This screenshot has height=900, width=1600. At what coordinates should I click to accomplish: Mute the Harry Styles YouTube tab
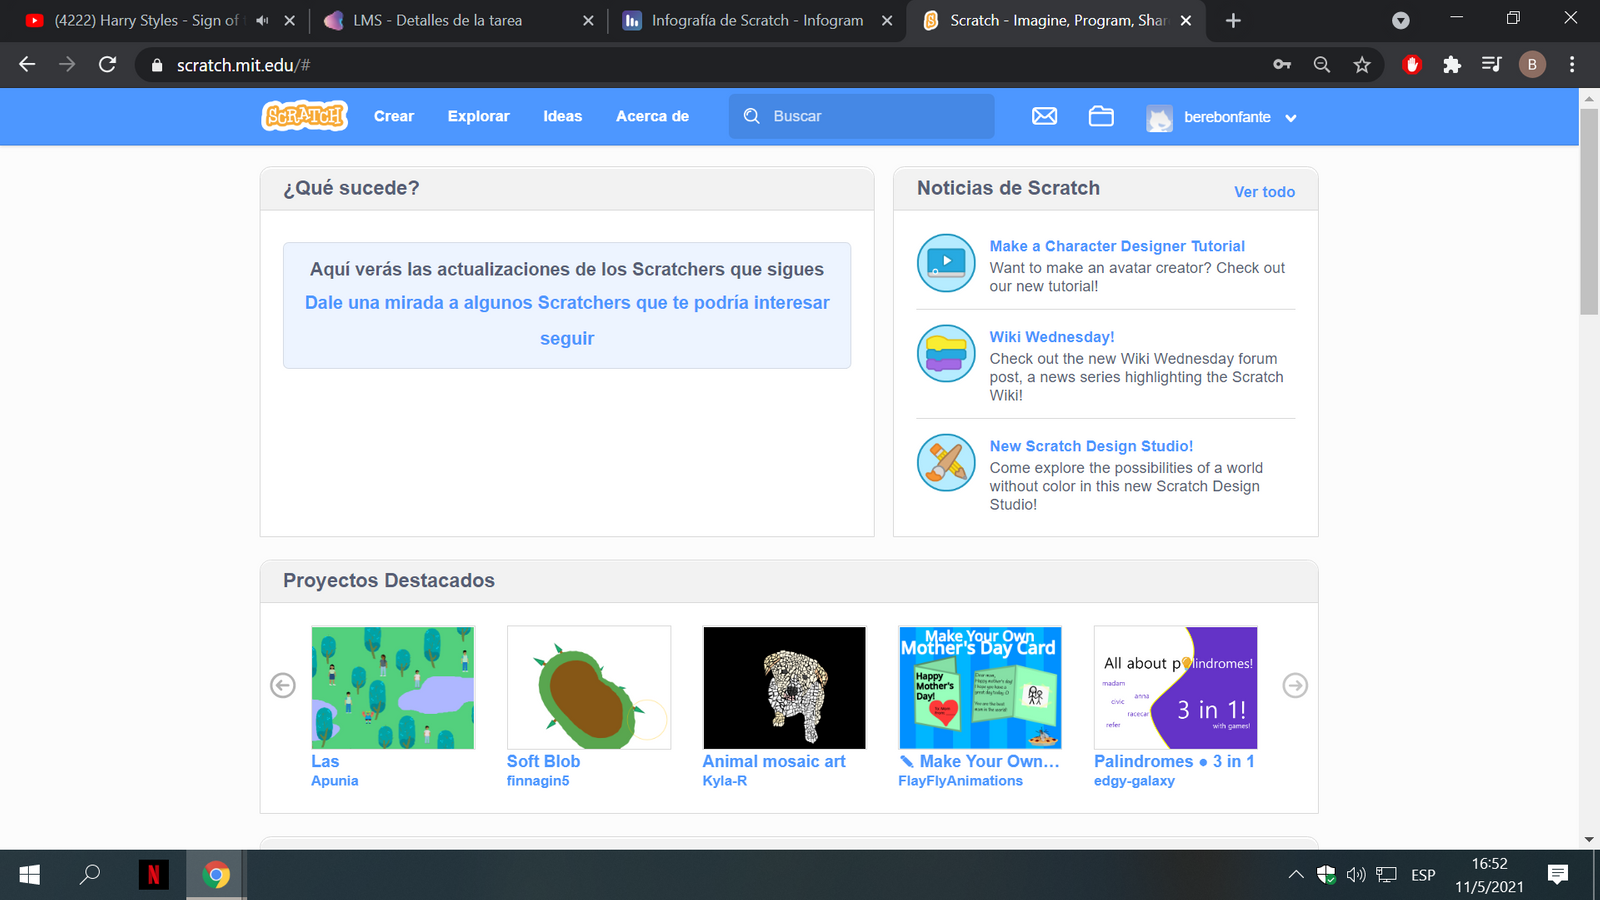pos(262,20)
